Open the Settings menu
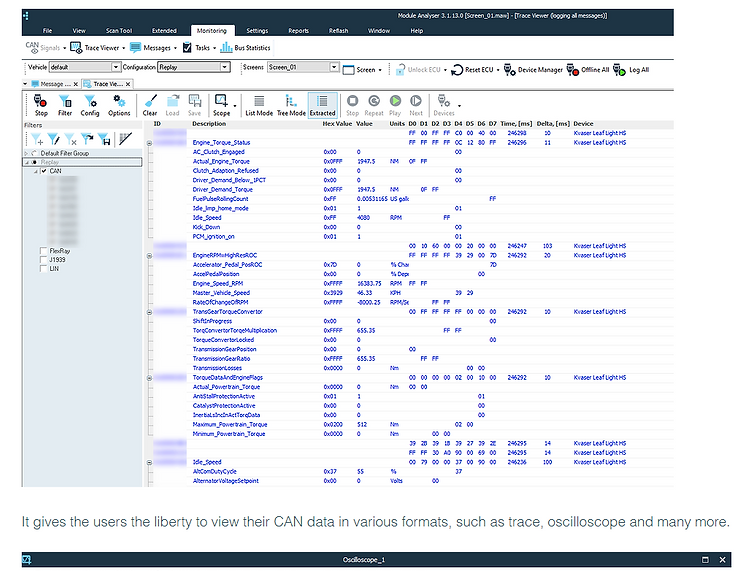Image resolution: width=740 pixels, height=571 pixels. coord(257,31)
